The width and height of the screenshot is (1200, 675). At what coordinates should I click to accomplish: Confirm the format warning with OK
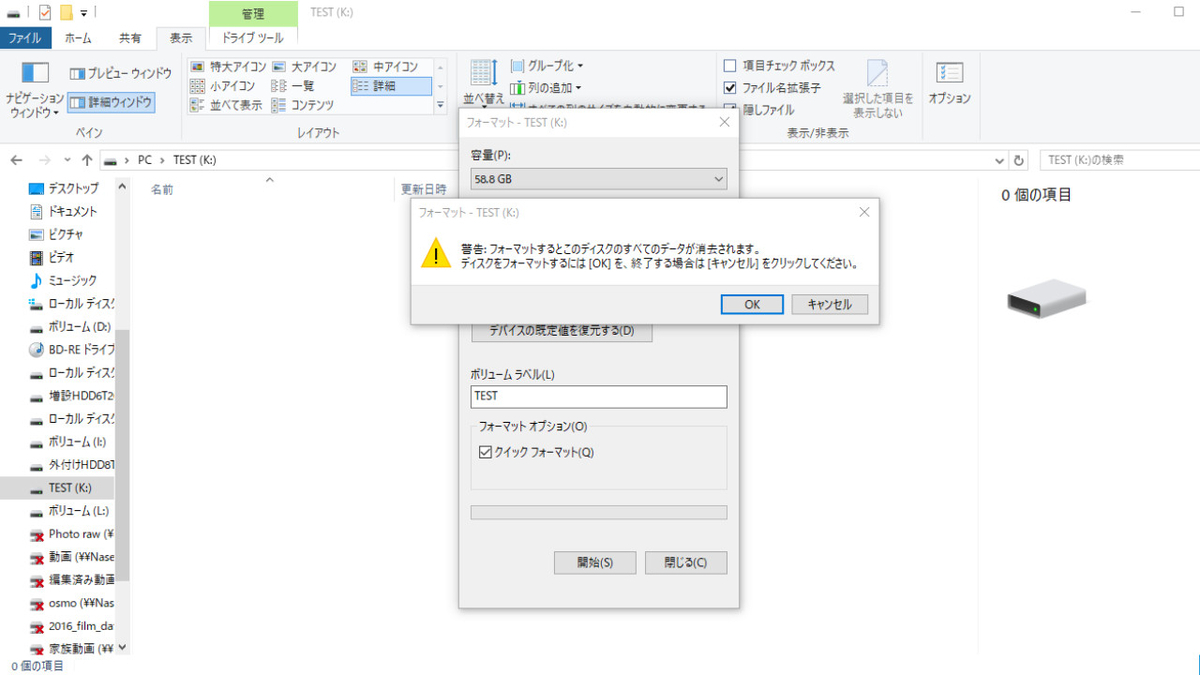click(x=752, y=304)
